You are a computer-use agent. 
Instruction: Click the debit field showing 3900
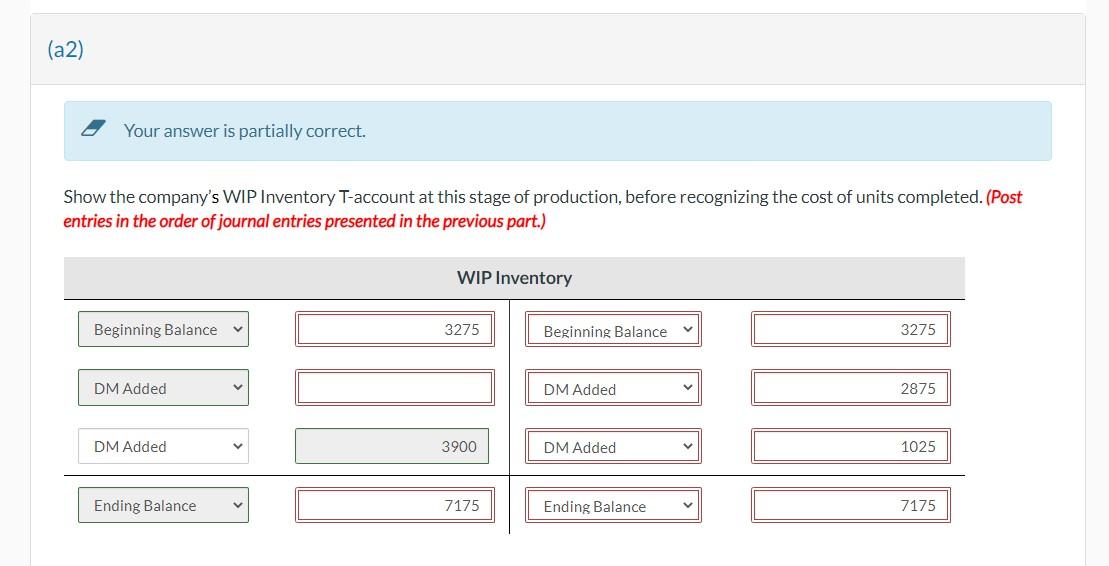click(x=392, y=446)
